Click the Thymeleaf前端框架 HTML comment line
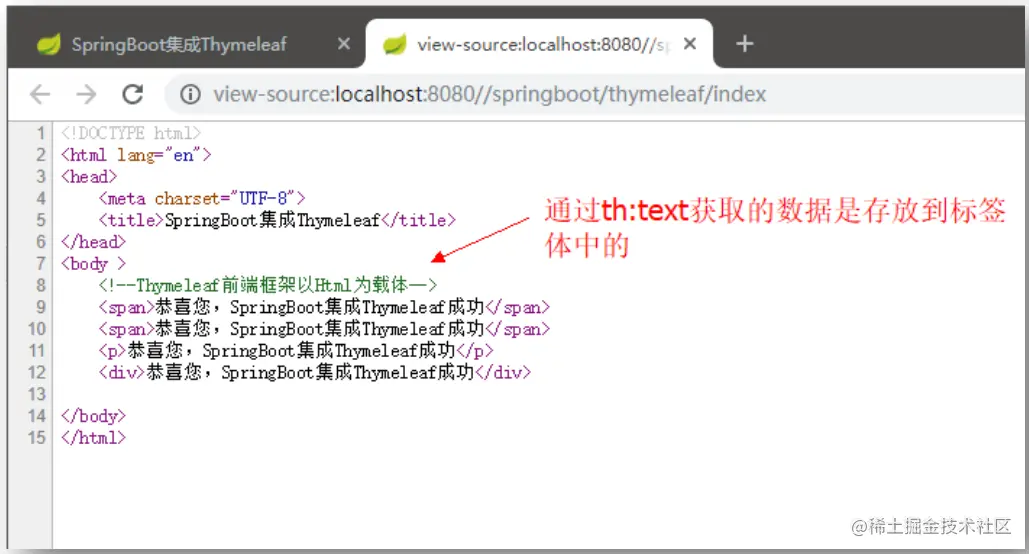The image size is (1029, 554). [x=268, y=285]
